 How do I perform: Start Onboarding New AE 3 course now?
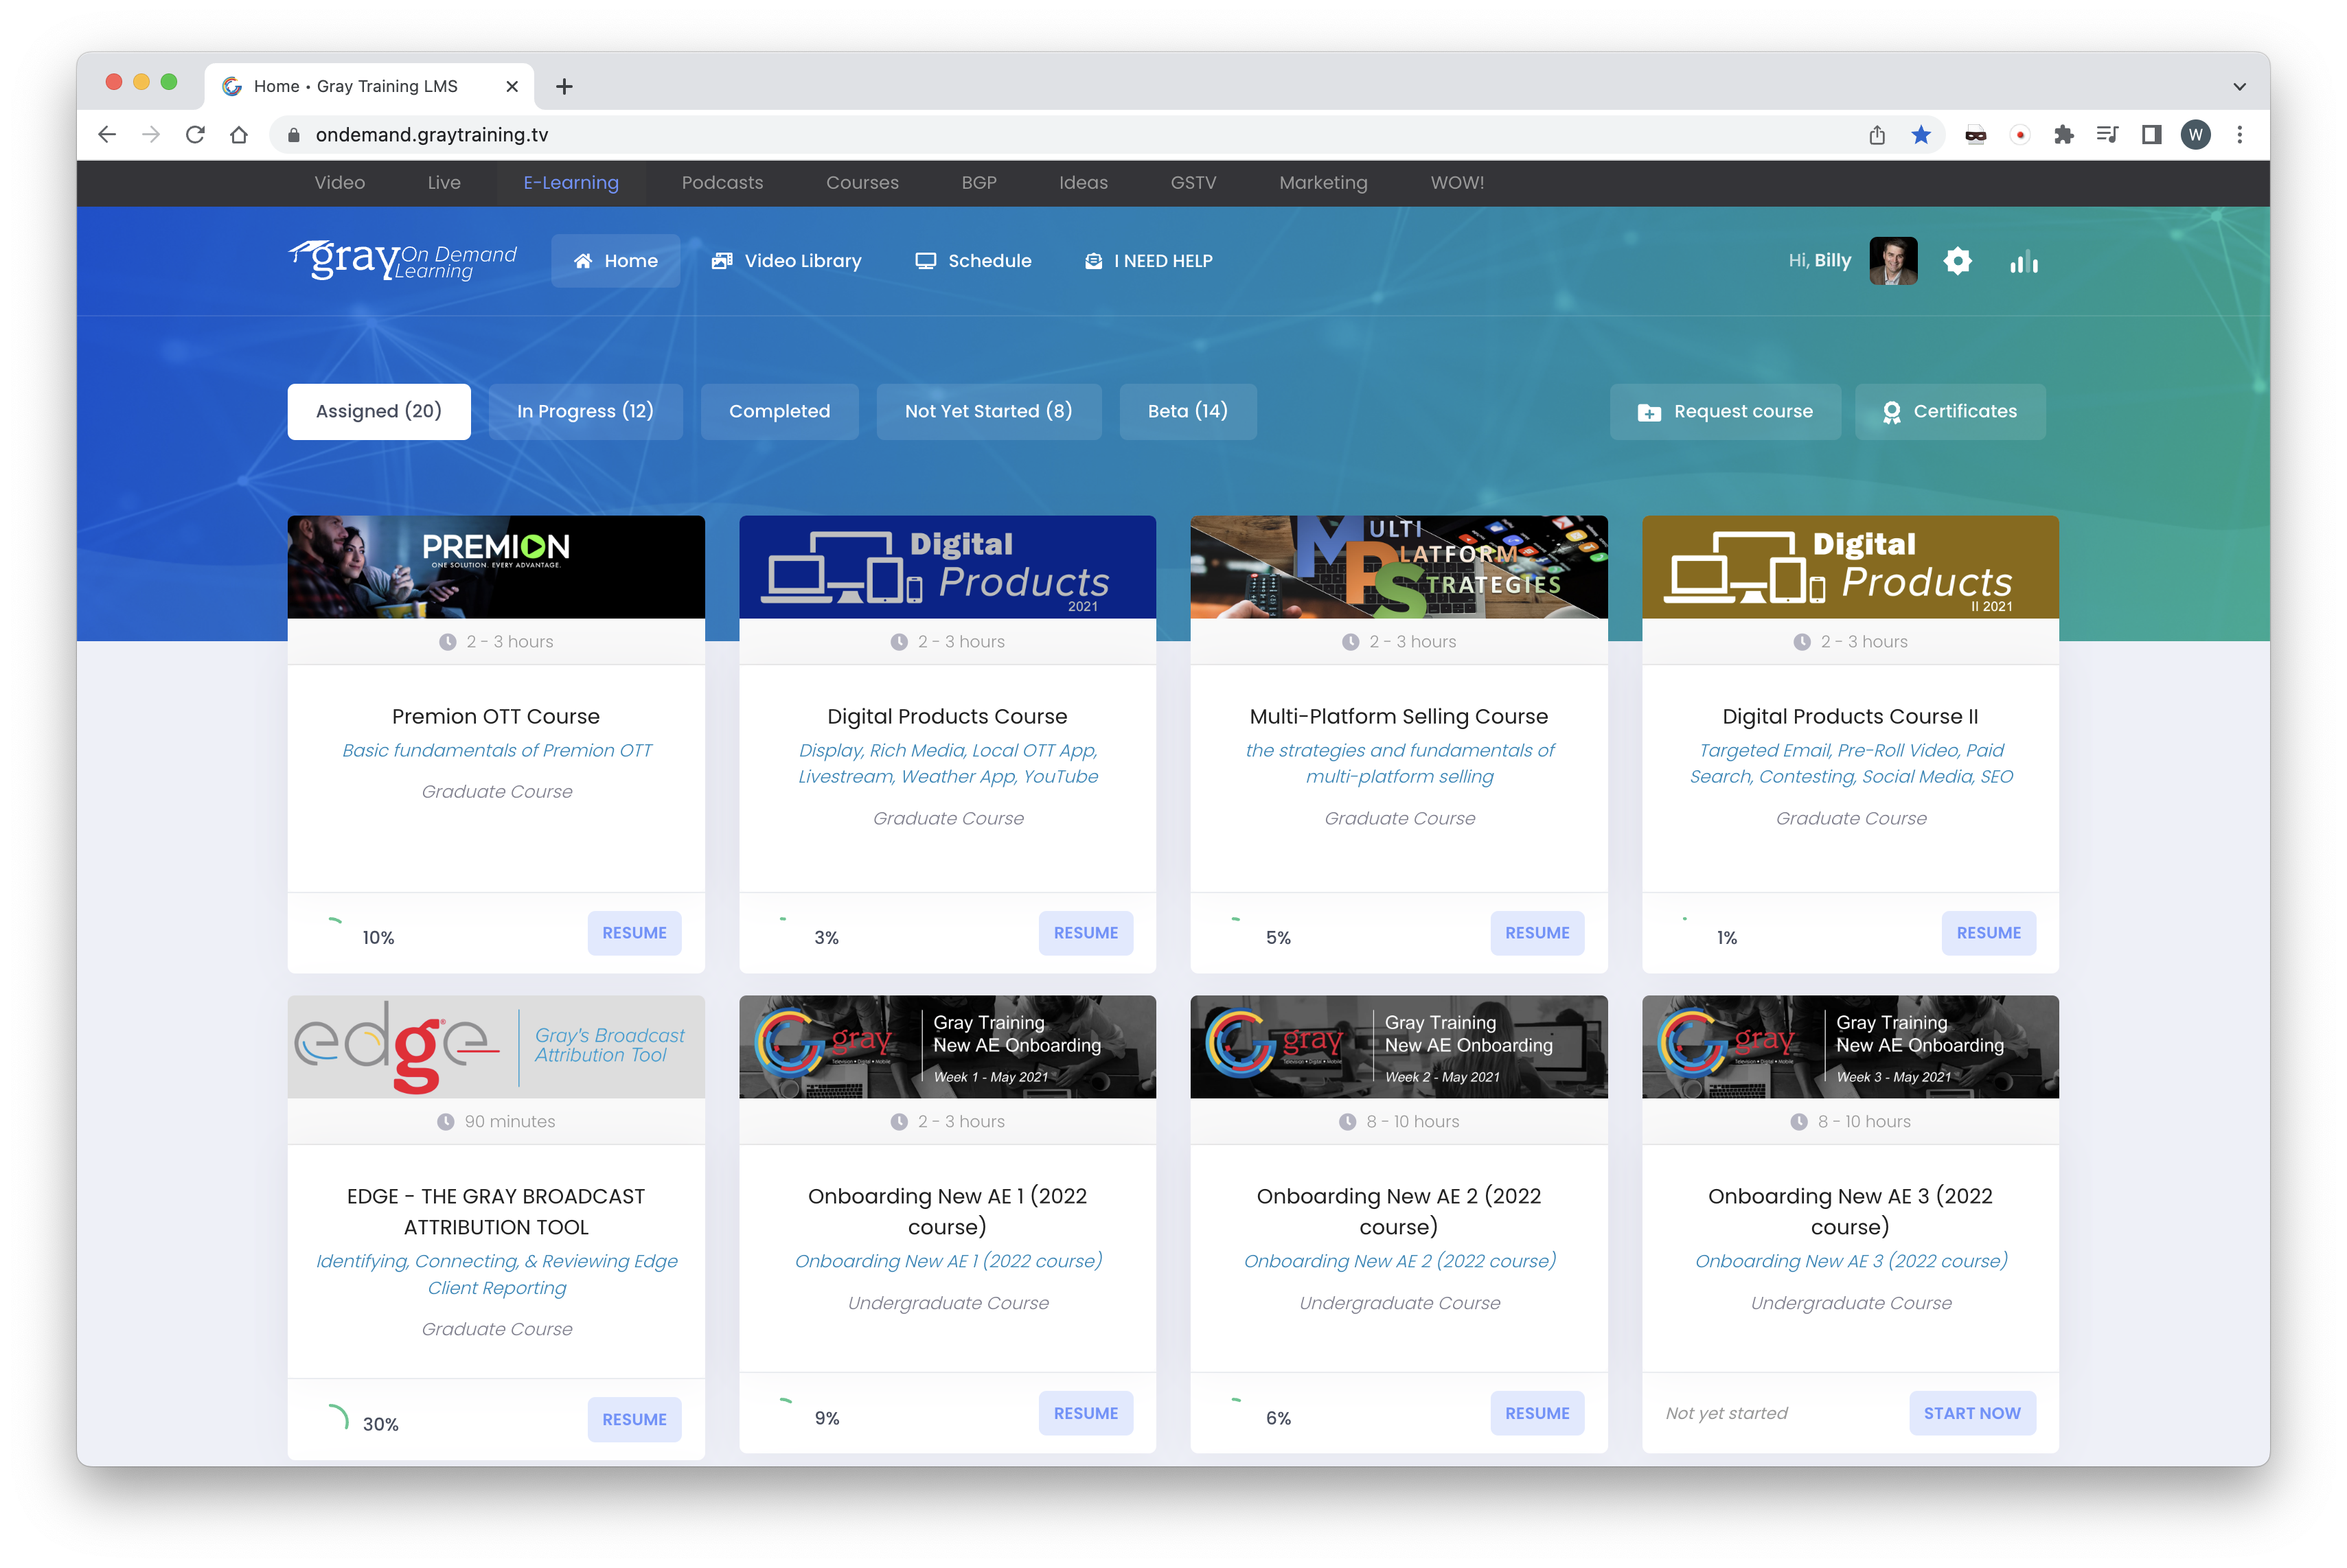(1972, 1413)
